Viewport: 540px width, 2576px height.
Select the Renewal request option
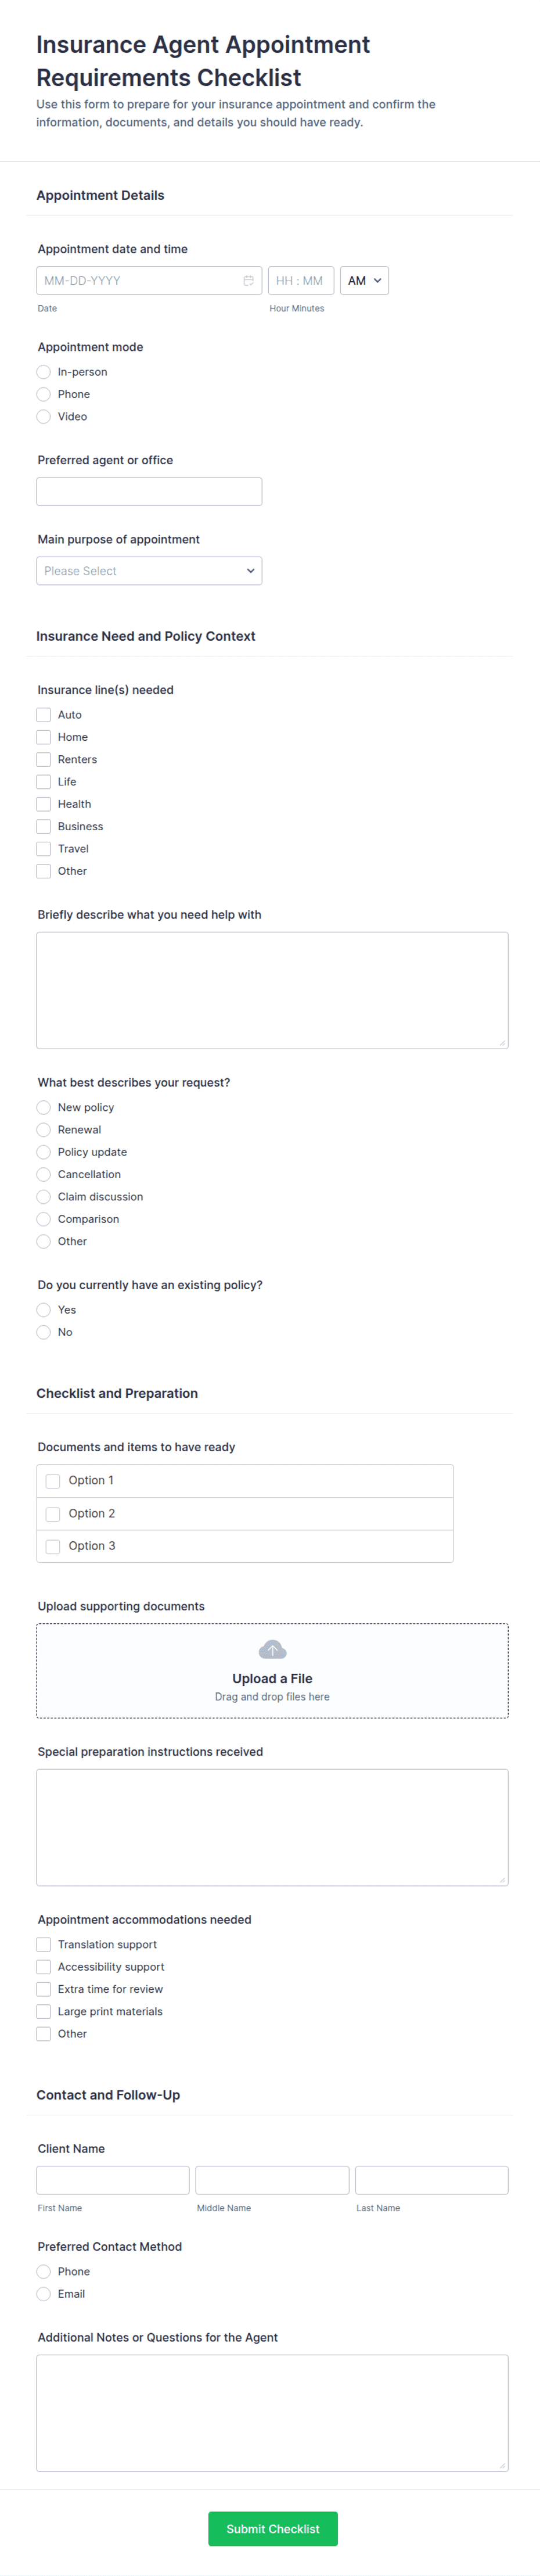(x=44, y=1130)
